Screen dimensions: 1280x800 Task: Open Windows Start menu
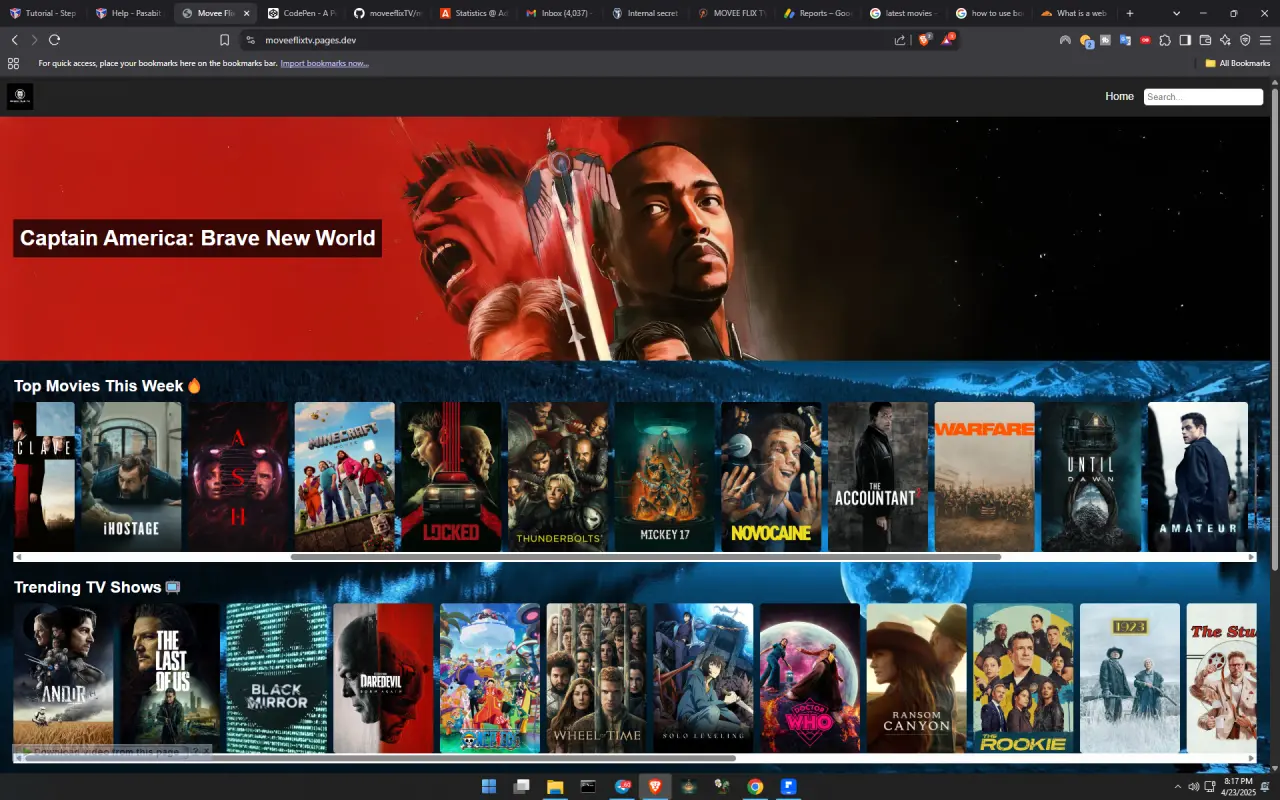coord(489,786)
